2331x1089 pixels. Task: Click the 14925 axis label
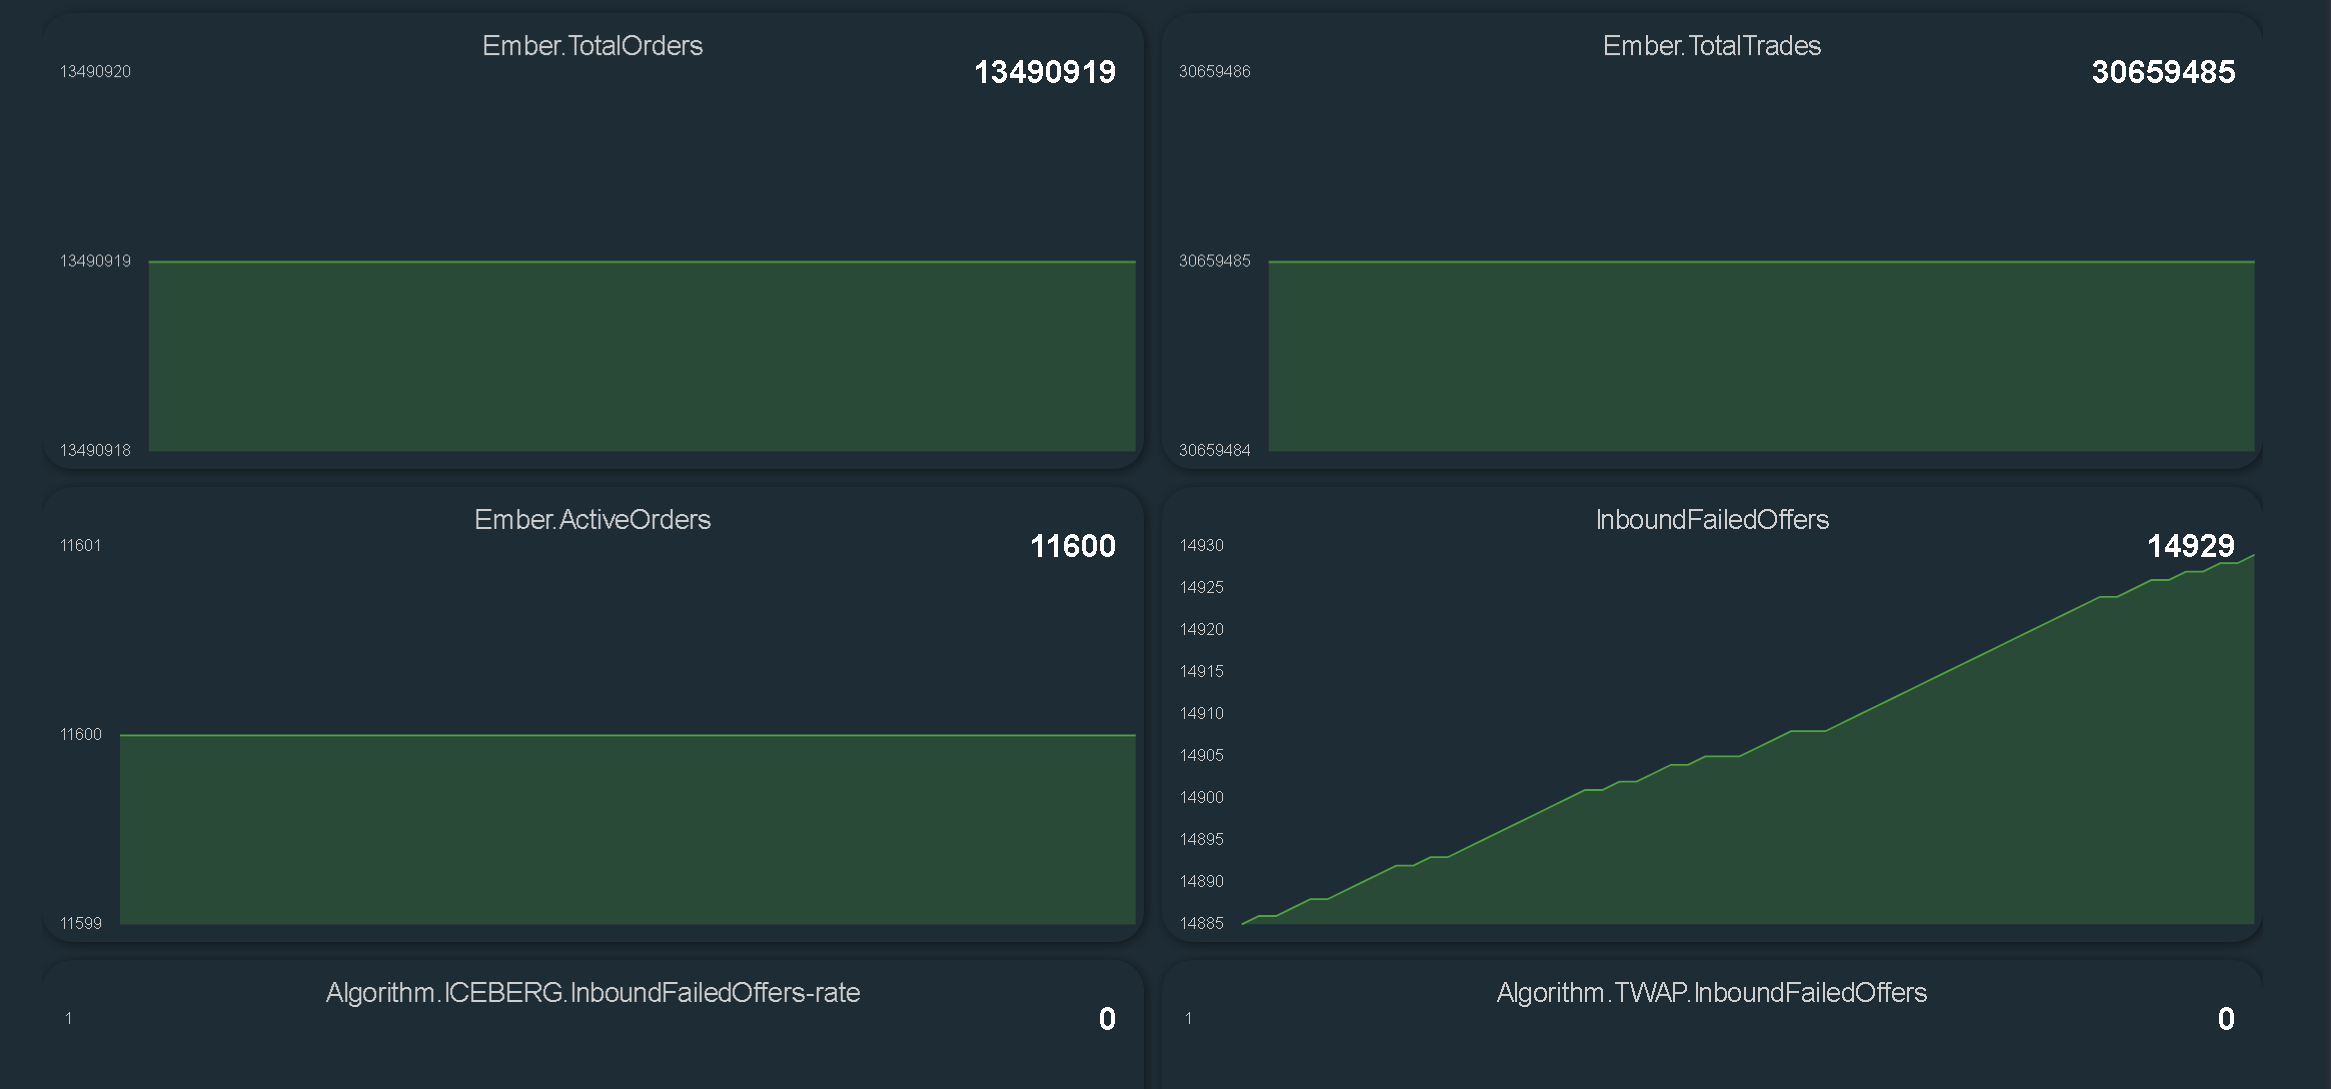[1201, 588]
